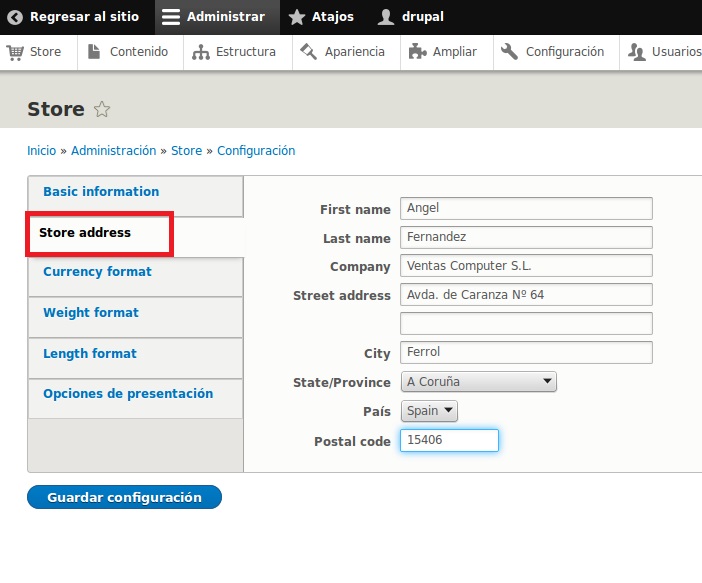Viewport: 702px width, 583px height.
Task: Click the back arrow icon beside Regresar al sitio
Action: click(x=15, y=17)
